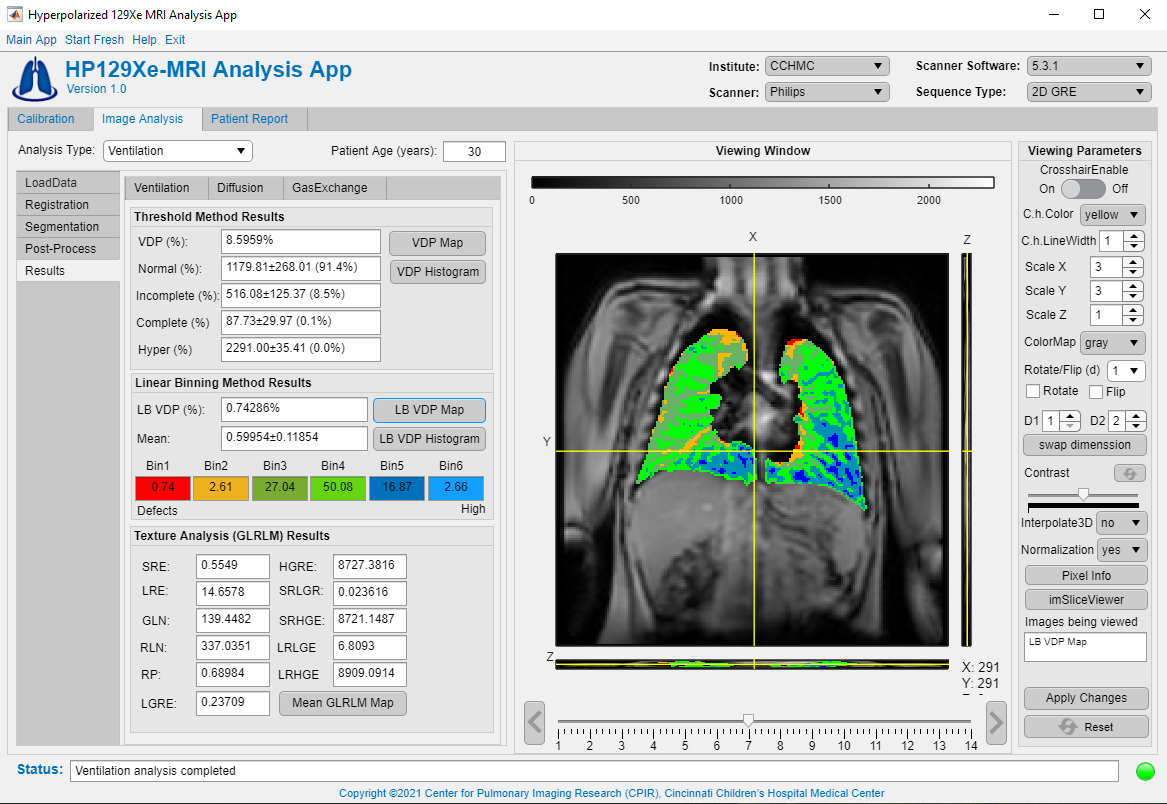Toggle the CrosshairEnable switch

(x=1083, y=188)
